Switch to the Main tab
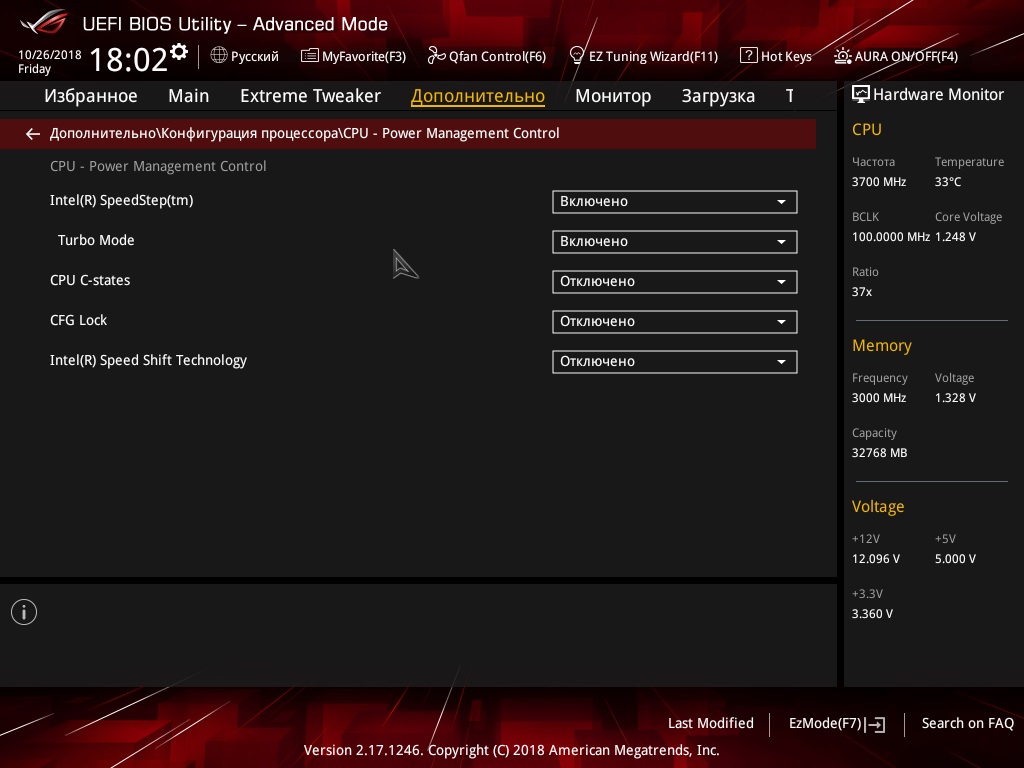 coord(189,96)
